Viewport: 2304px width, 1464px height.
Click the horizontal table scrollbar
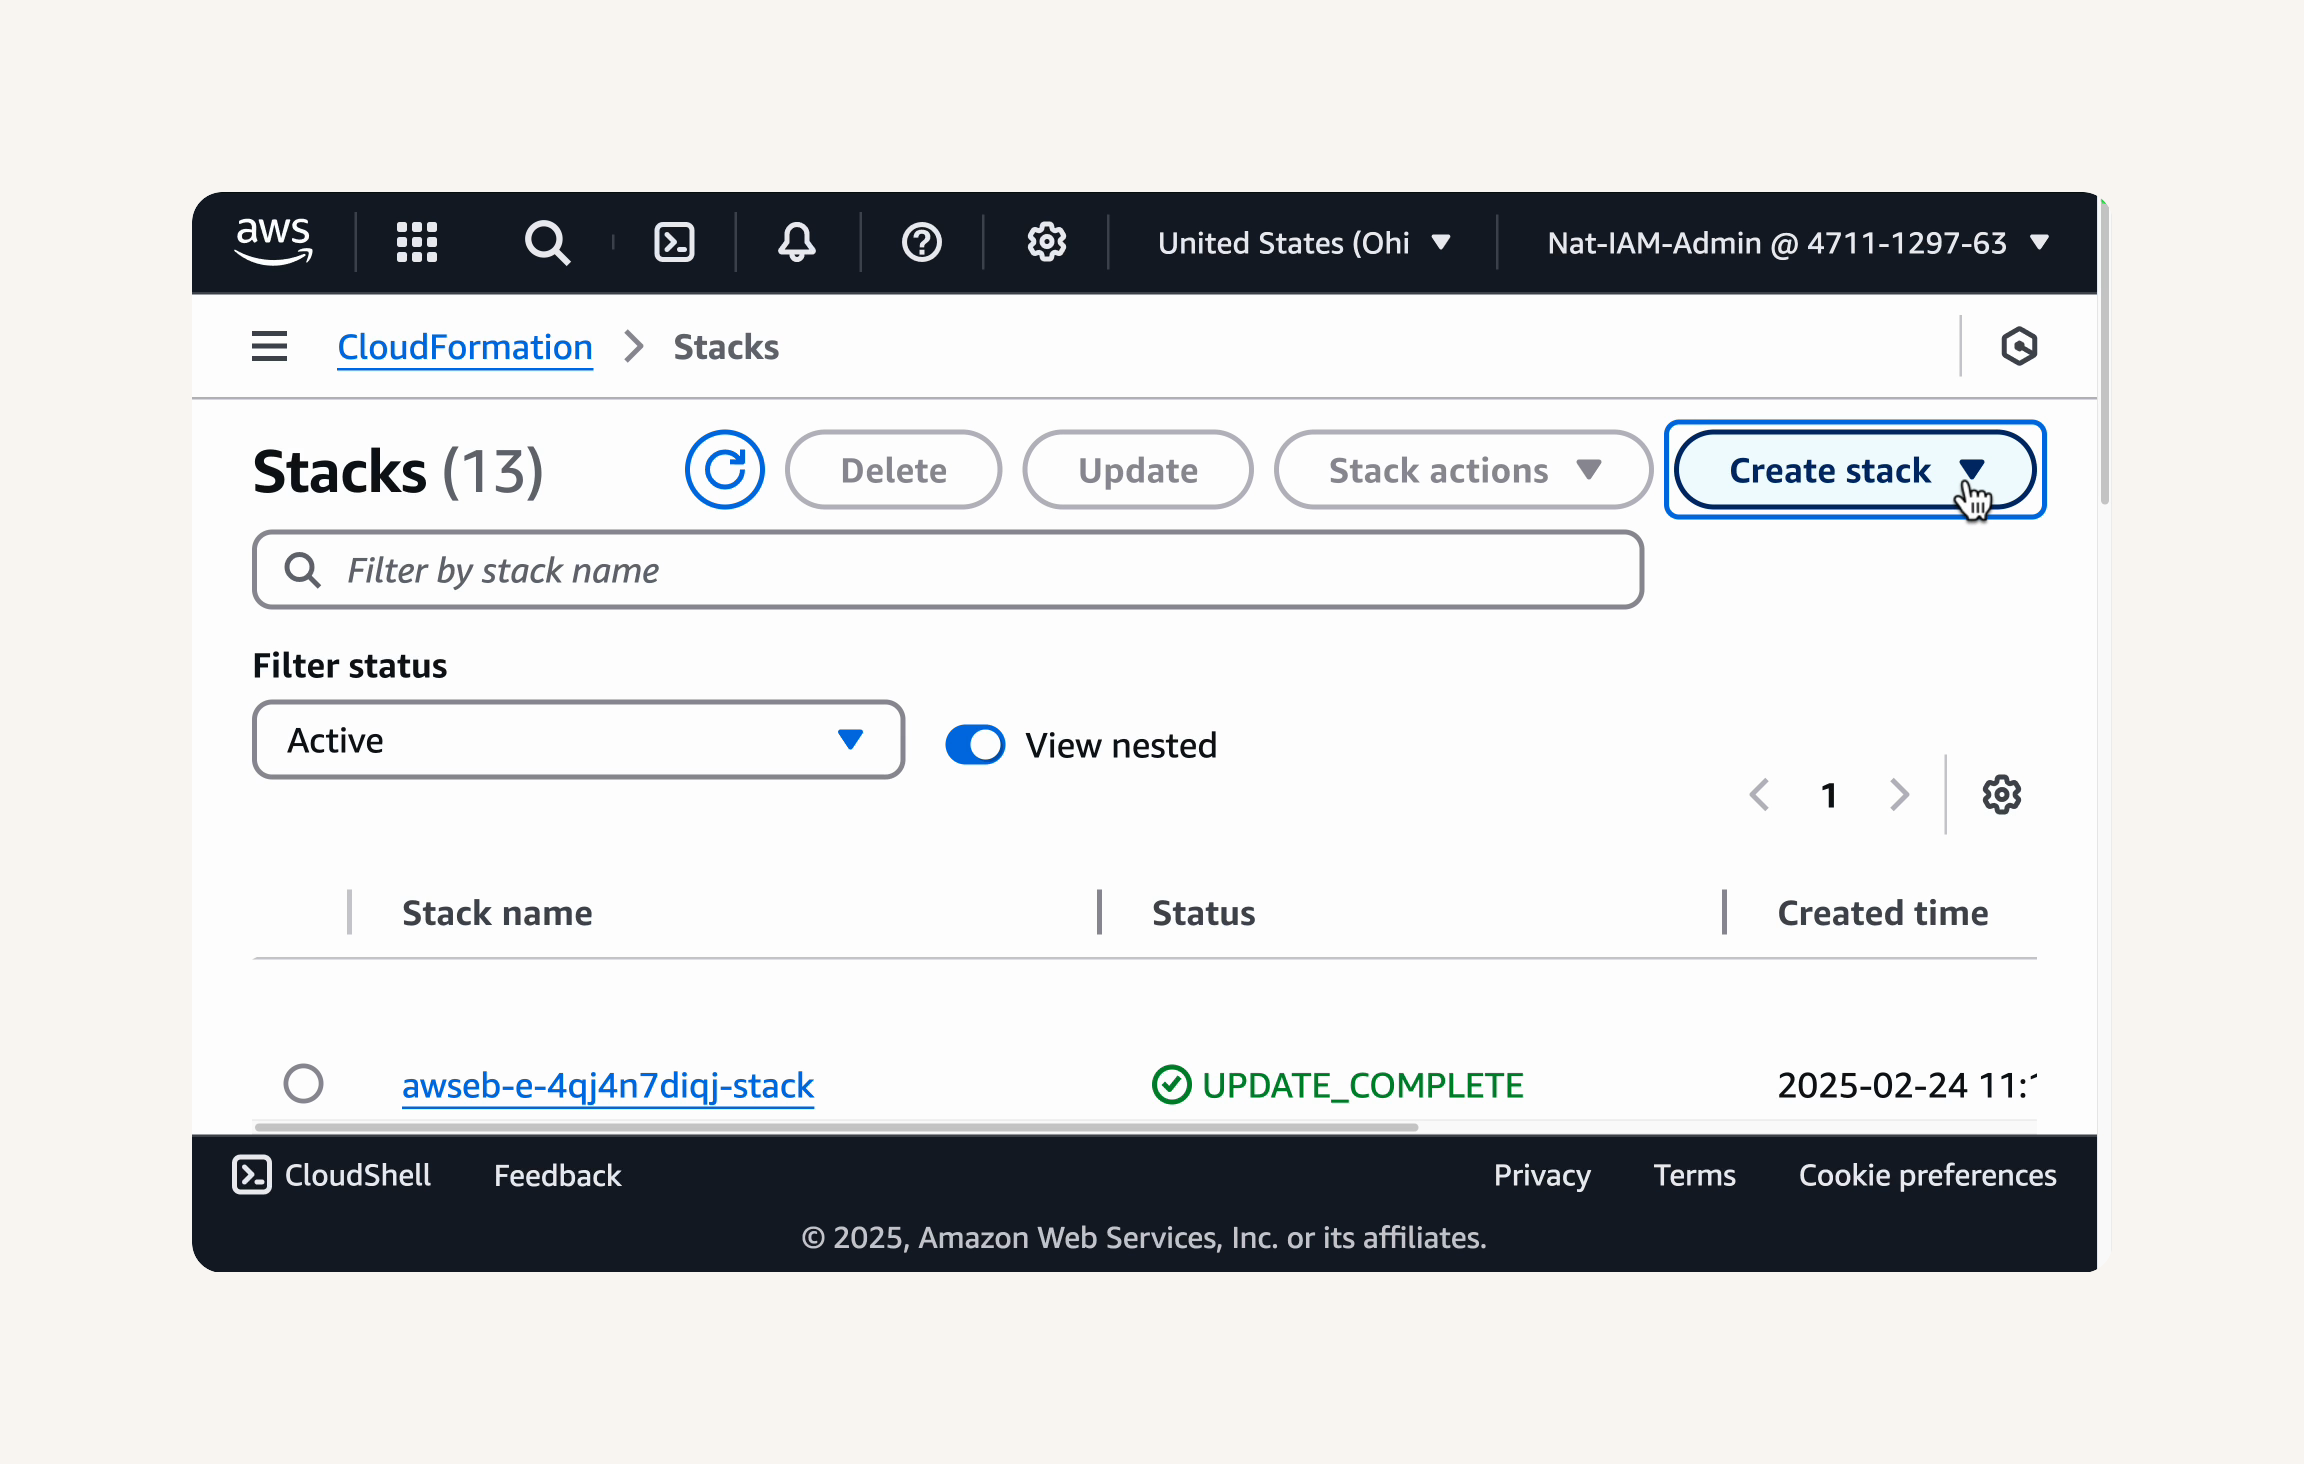pos(836,1127)
